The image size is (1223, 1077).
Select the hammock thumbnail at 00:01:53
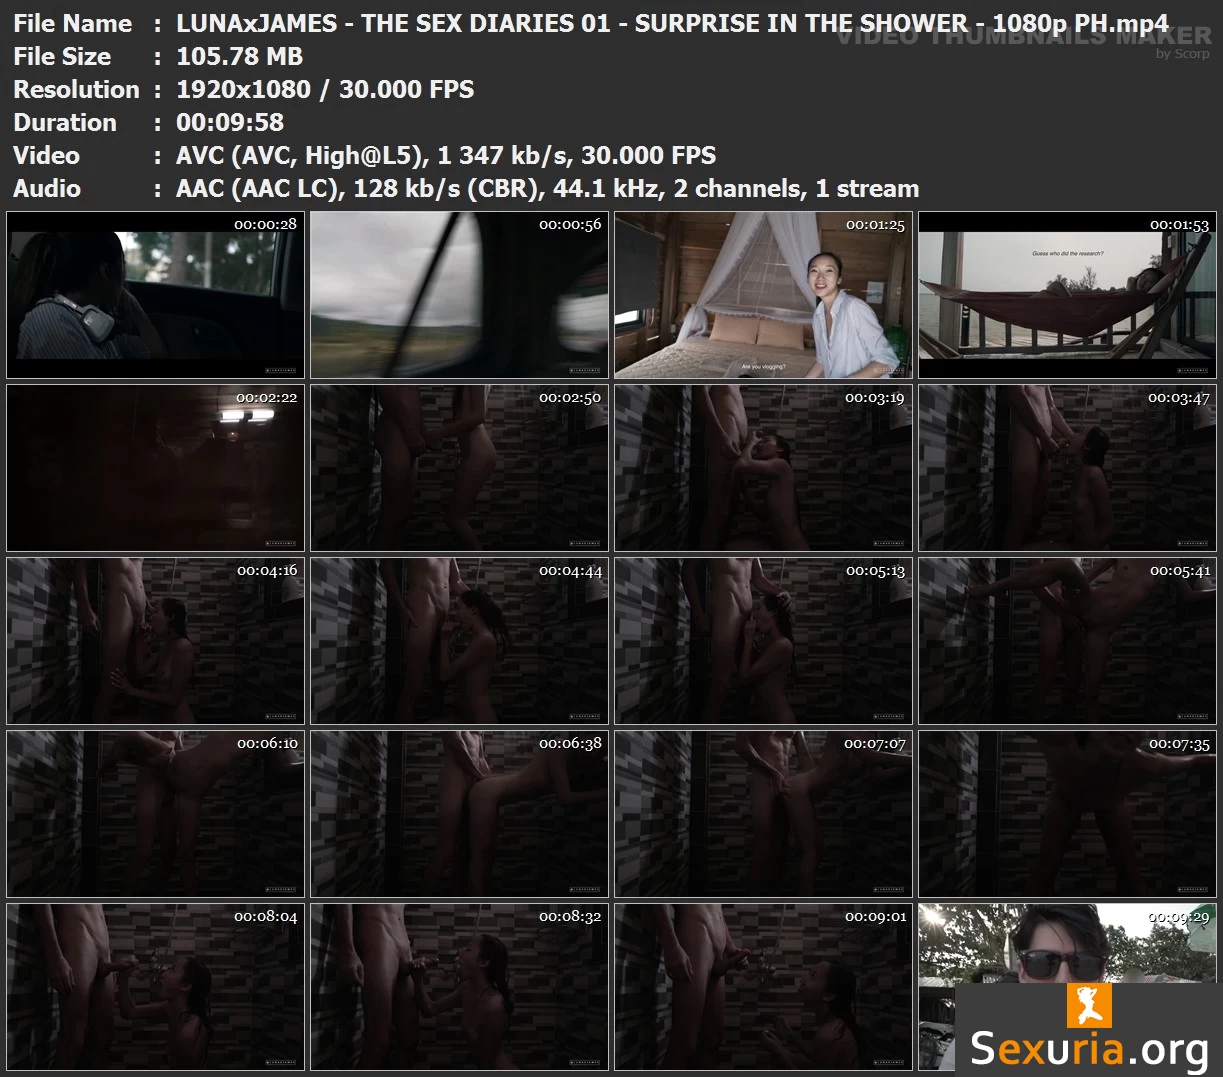point(1067,295)
